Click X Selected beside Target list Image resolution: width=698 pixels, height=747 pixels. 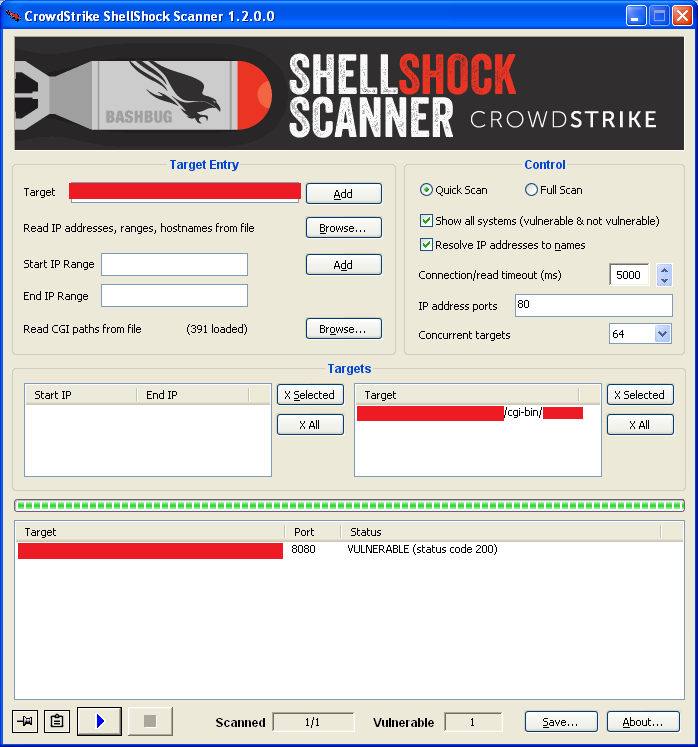tap(640, 394)
